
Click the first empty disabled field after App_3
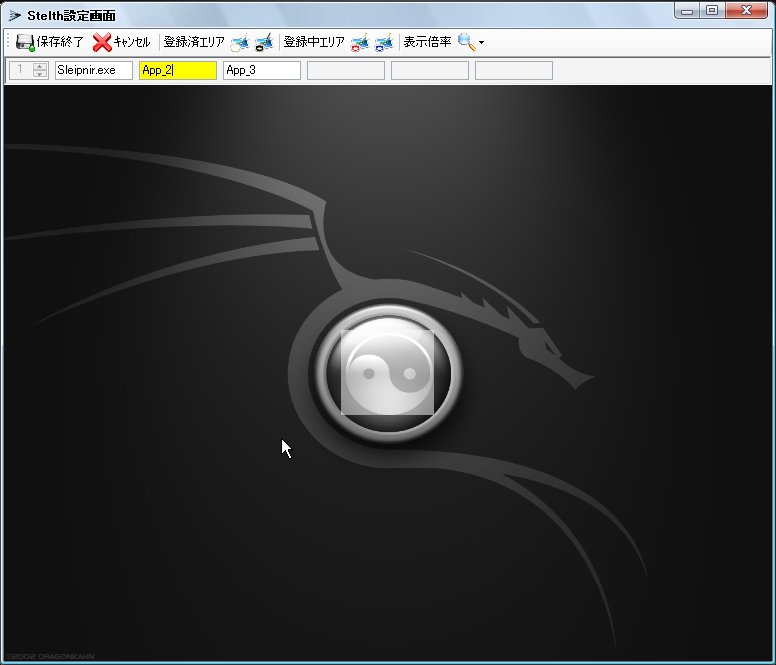point(346,70)
